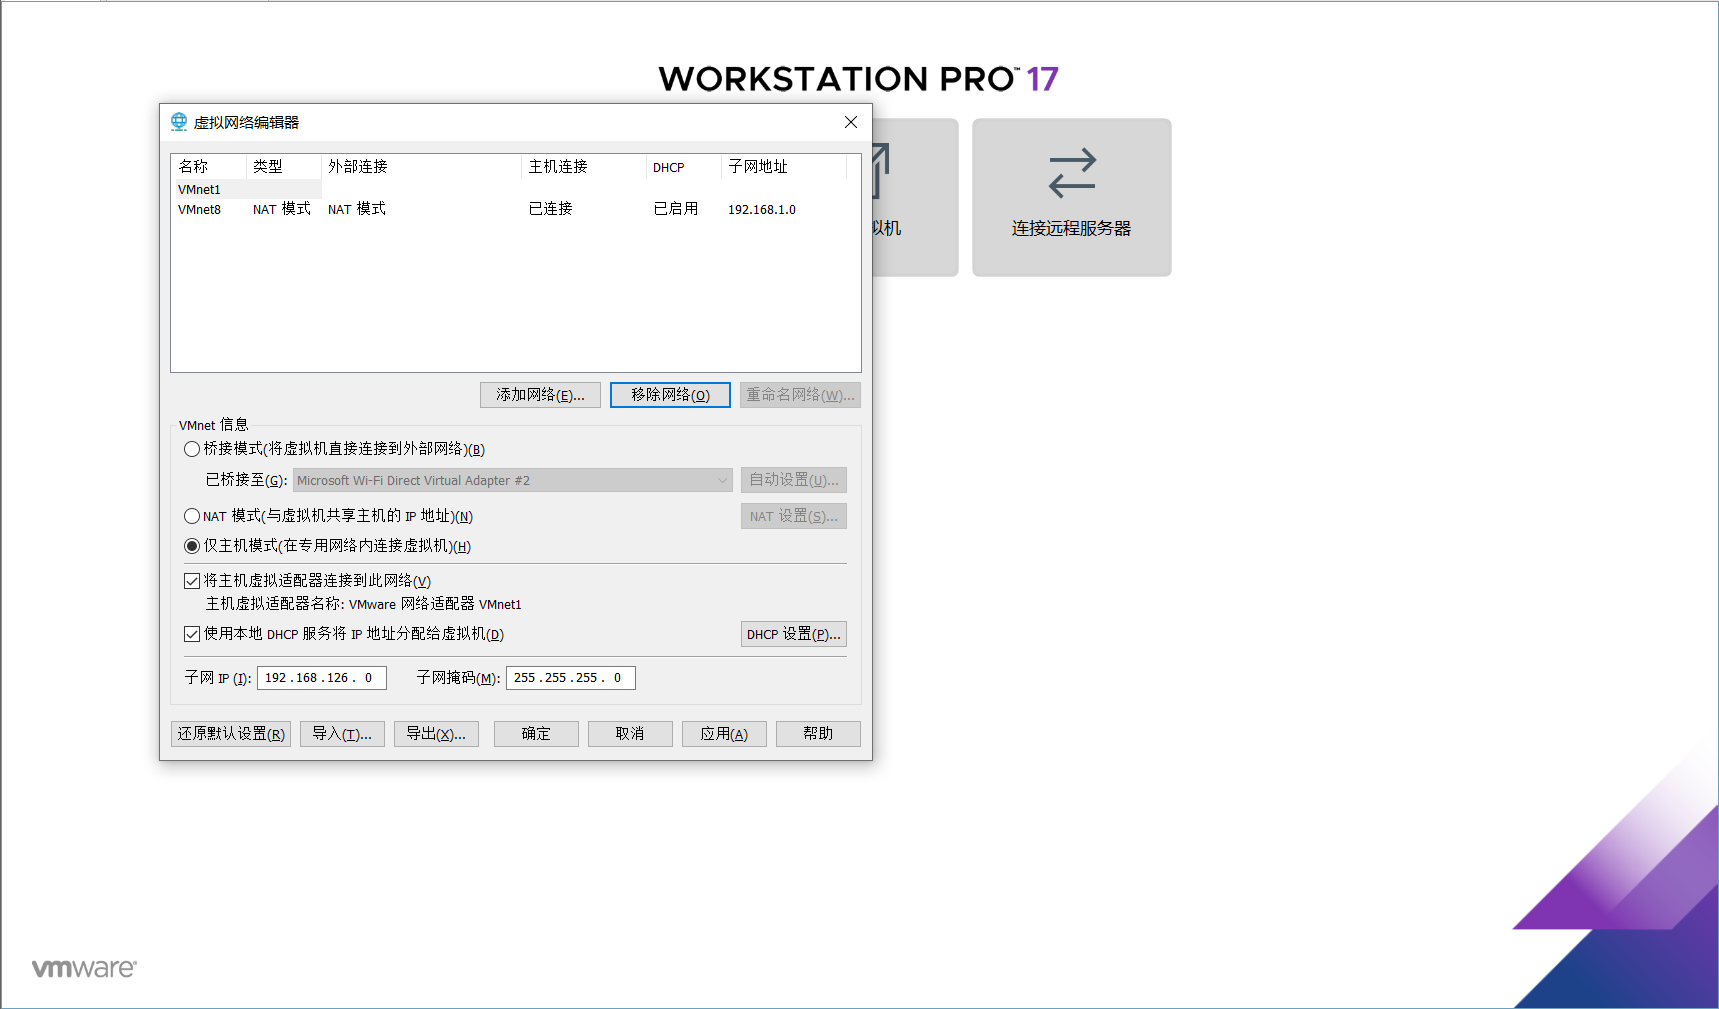Click 添加网络 (Add Network) button
The height and width of the screenshot is (1009, 1719).
(x=540, y=395)
